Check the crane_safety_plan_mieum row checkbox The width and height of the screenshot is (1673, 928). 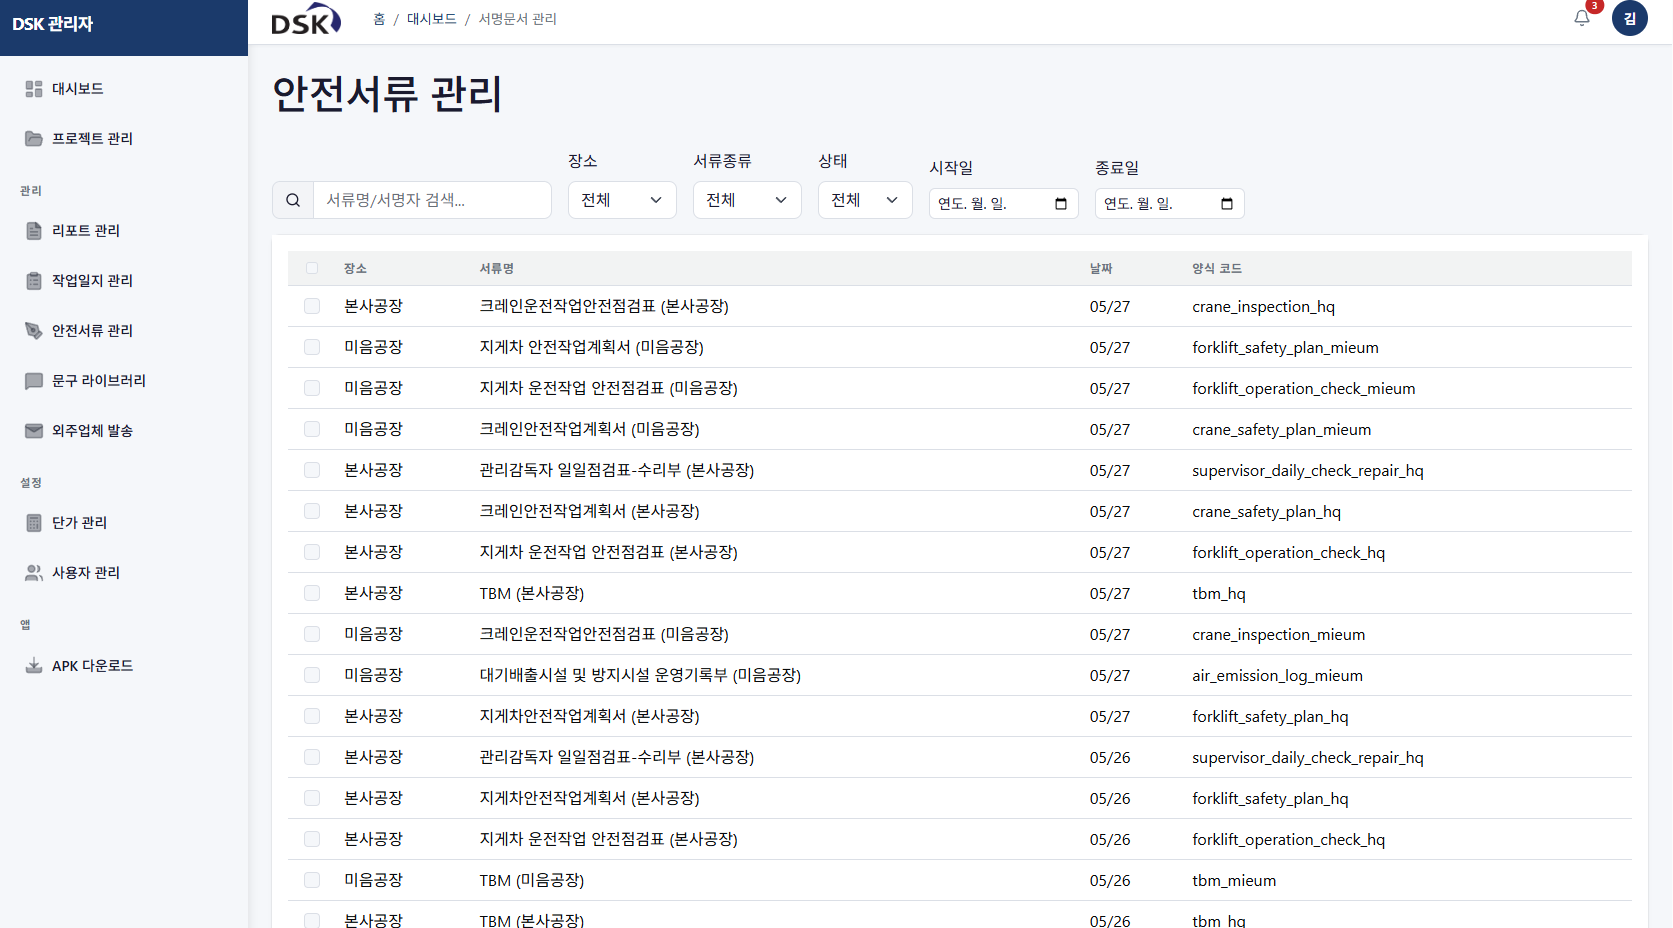click(312, 429)
